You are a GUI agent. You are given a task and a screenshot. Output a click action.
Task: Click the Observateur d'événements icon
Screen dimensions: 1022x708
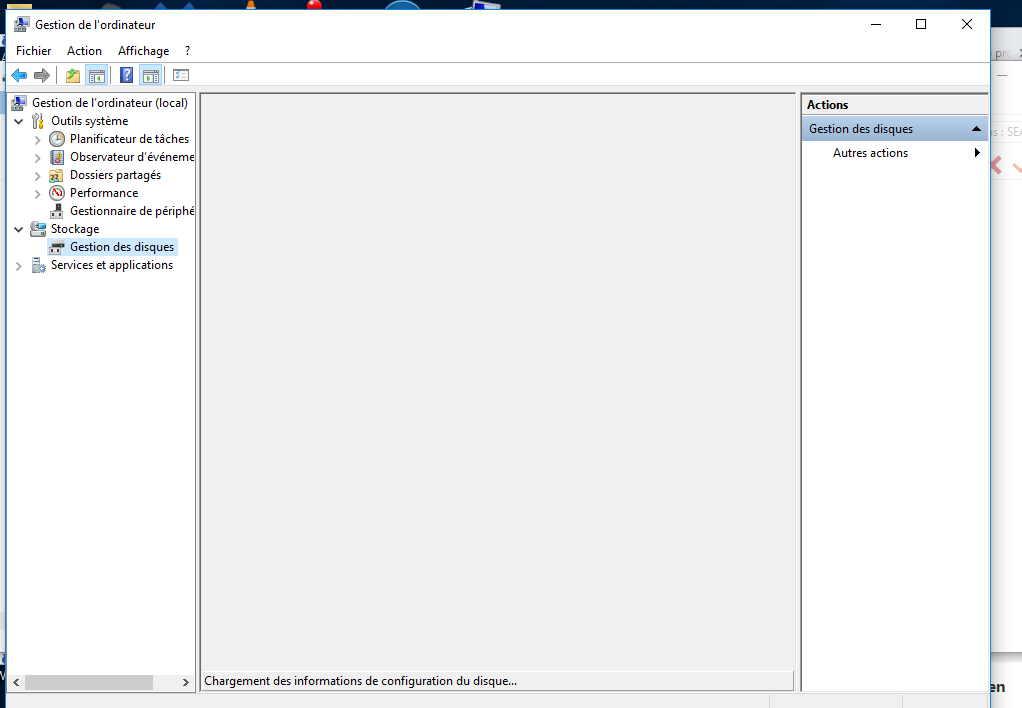(57, 157)
